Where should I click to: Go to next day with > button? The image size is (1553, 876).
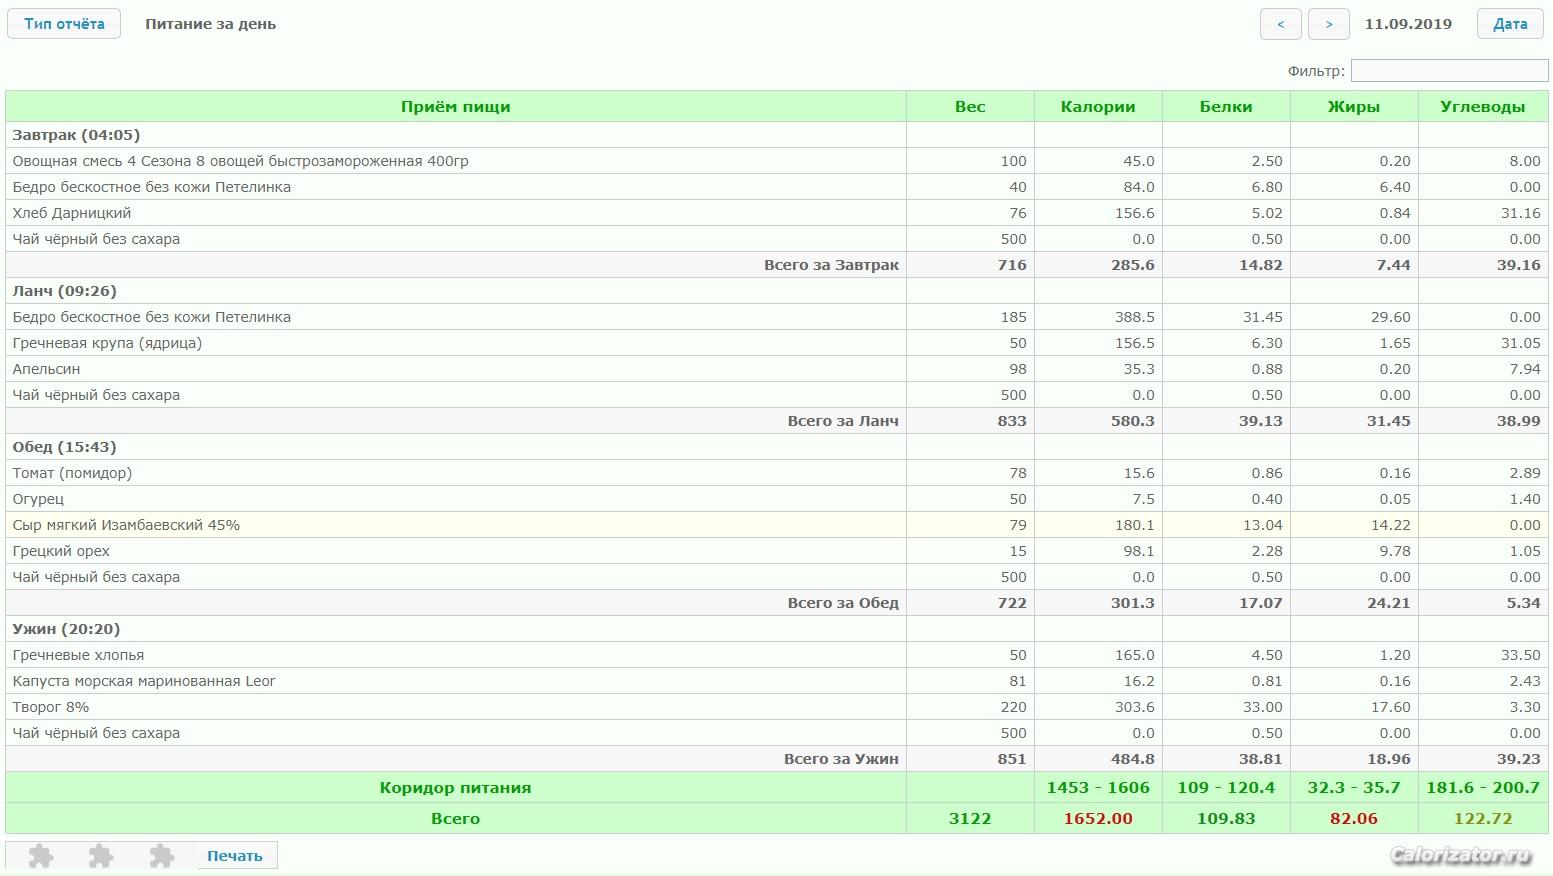[1329, 24]
